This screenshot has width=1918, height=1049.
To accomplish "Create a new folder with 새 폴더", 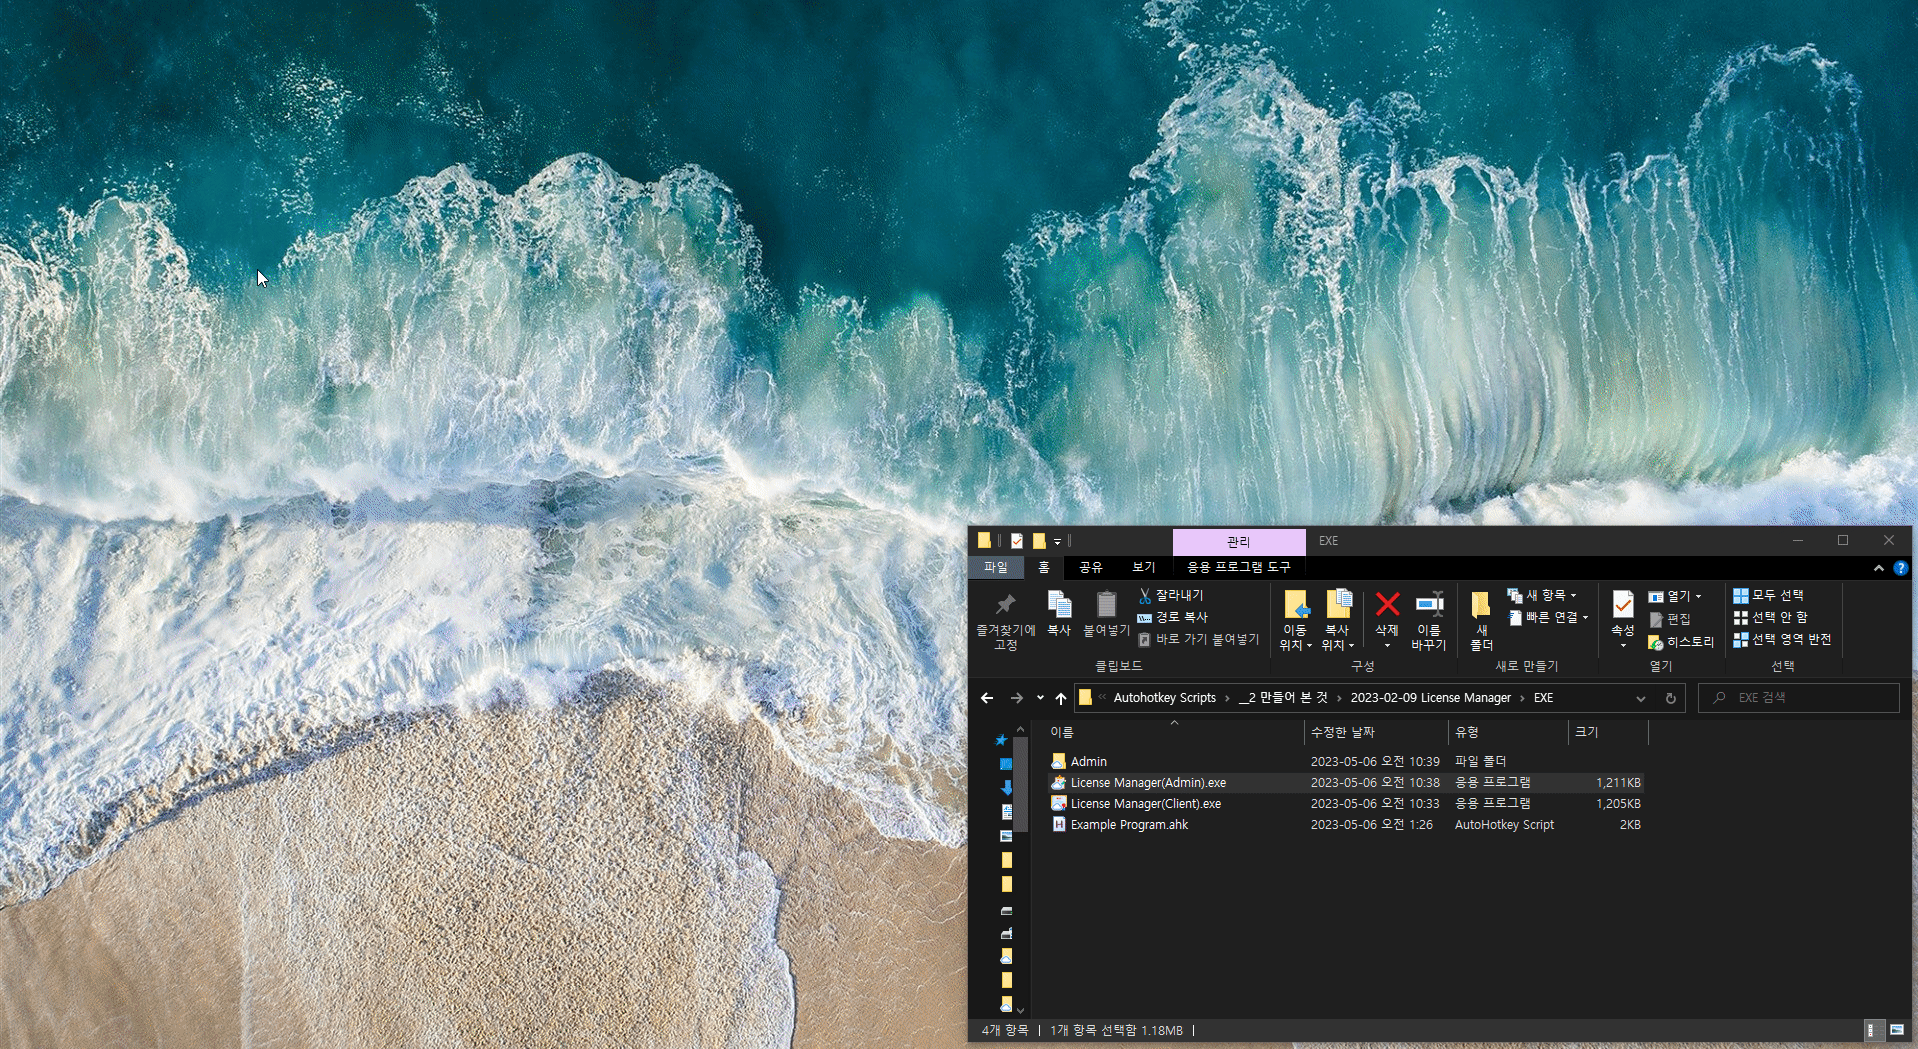I will [1481, 621].
